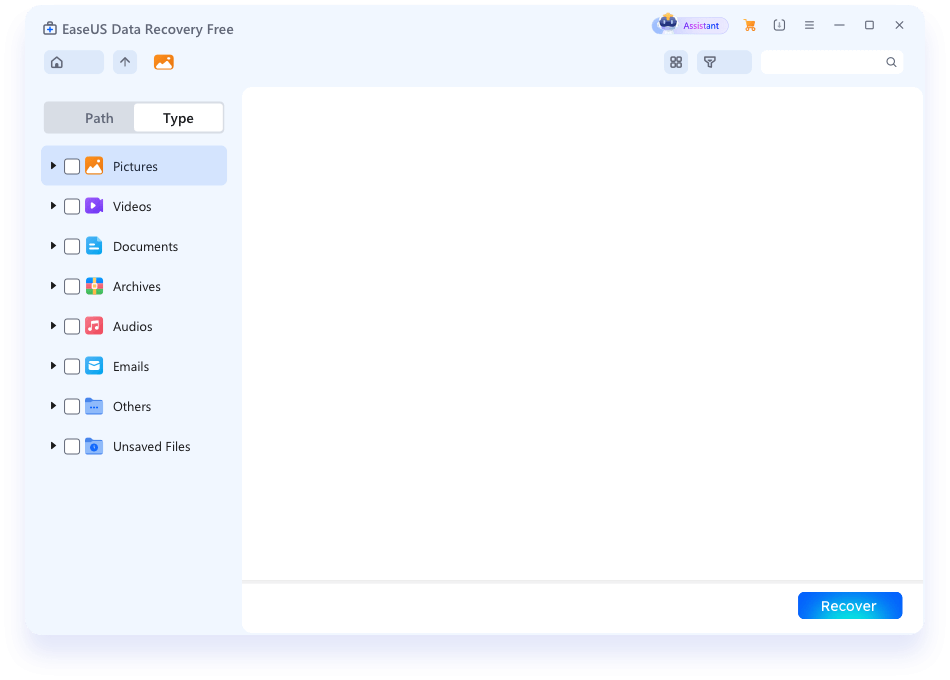Select the Archives label
The image size is (950, 680).
(x=137, y=286)
